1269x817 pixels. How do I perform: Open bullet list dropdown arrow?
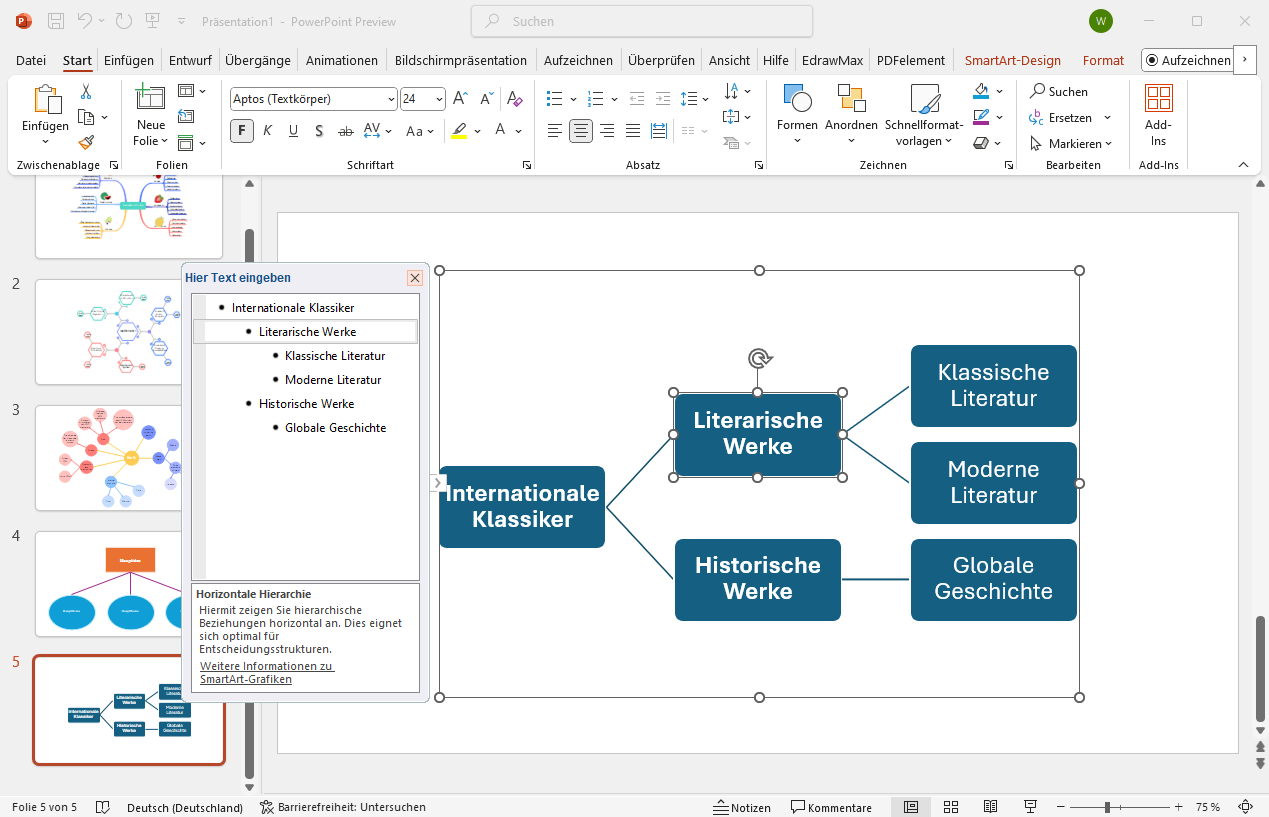[x=573, y=99]
